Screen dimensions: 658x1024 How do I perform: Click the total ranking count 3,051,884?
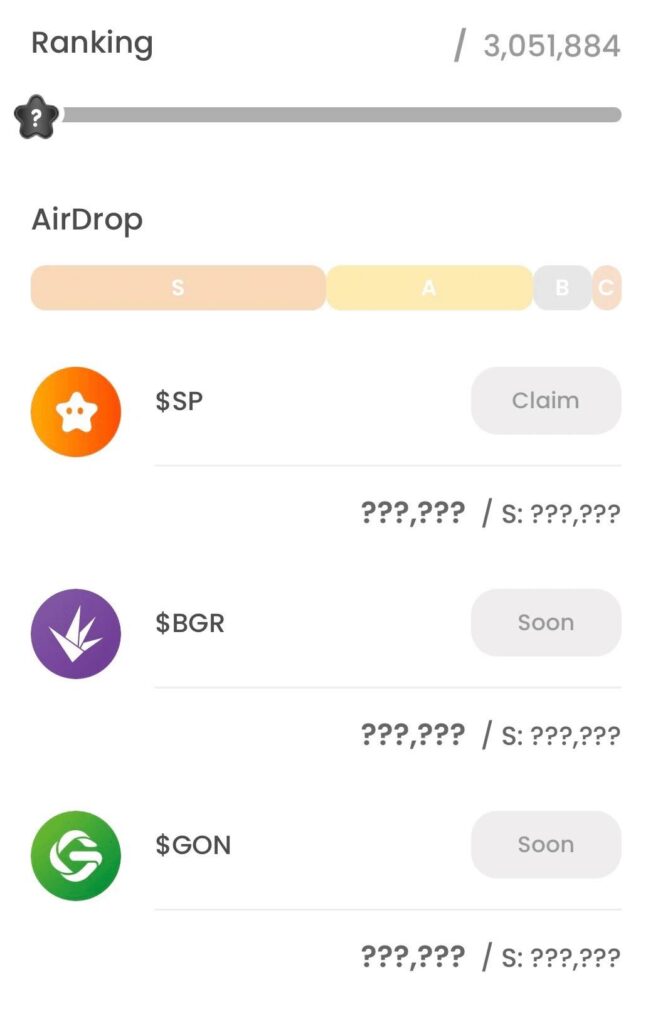(552, 46)
